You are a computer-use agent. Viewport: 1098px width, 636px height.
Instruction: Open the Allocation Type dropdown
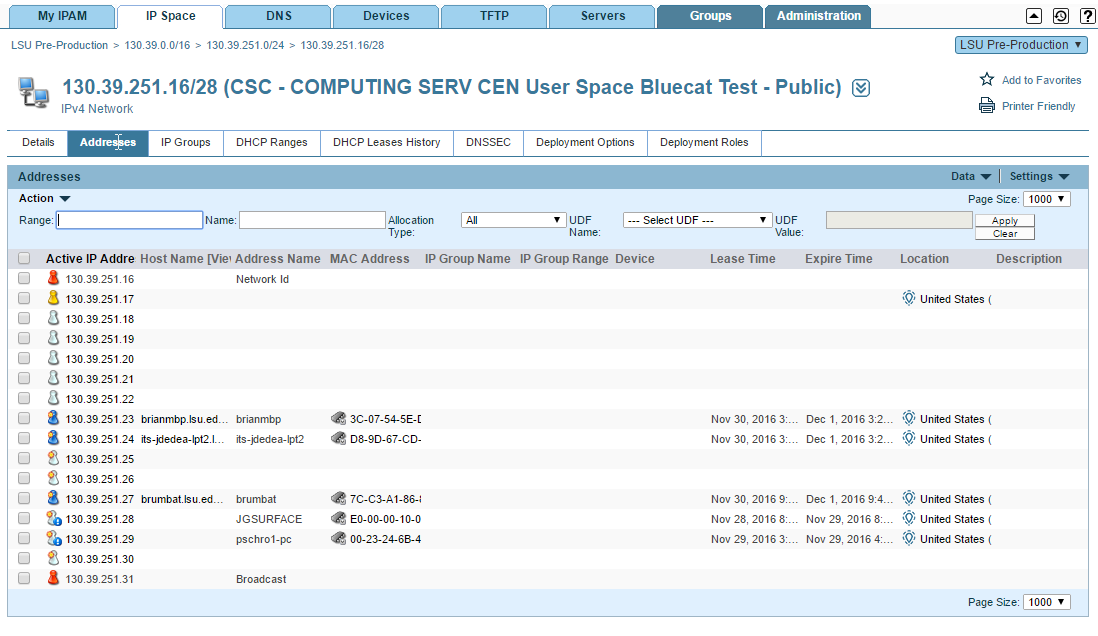(514, 220)
